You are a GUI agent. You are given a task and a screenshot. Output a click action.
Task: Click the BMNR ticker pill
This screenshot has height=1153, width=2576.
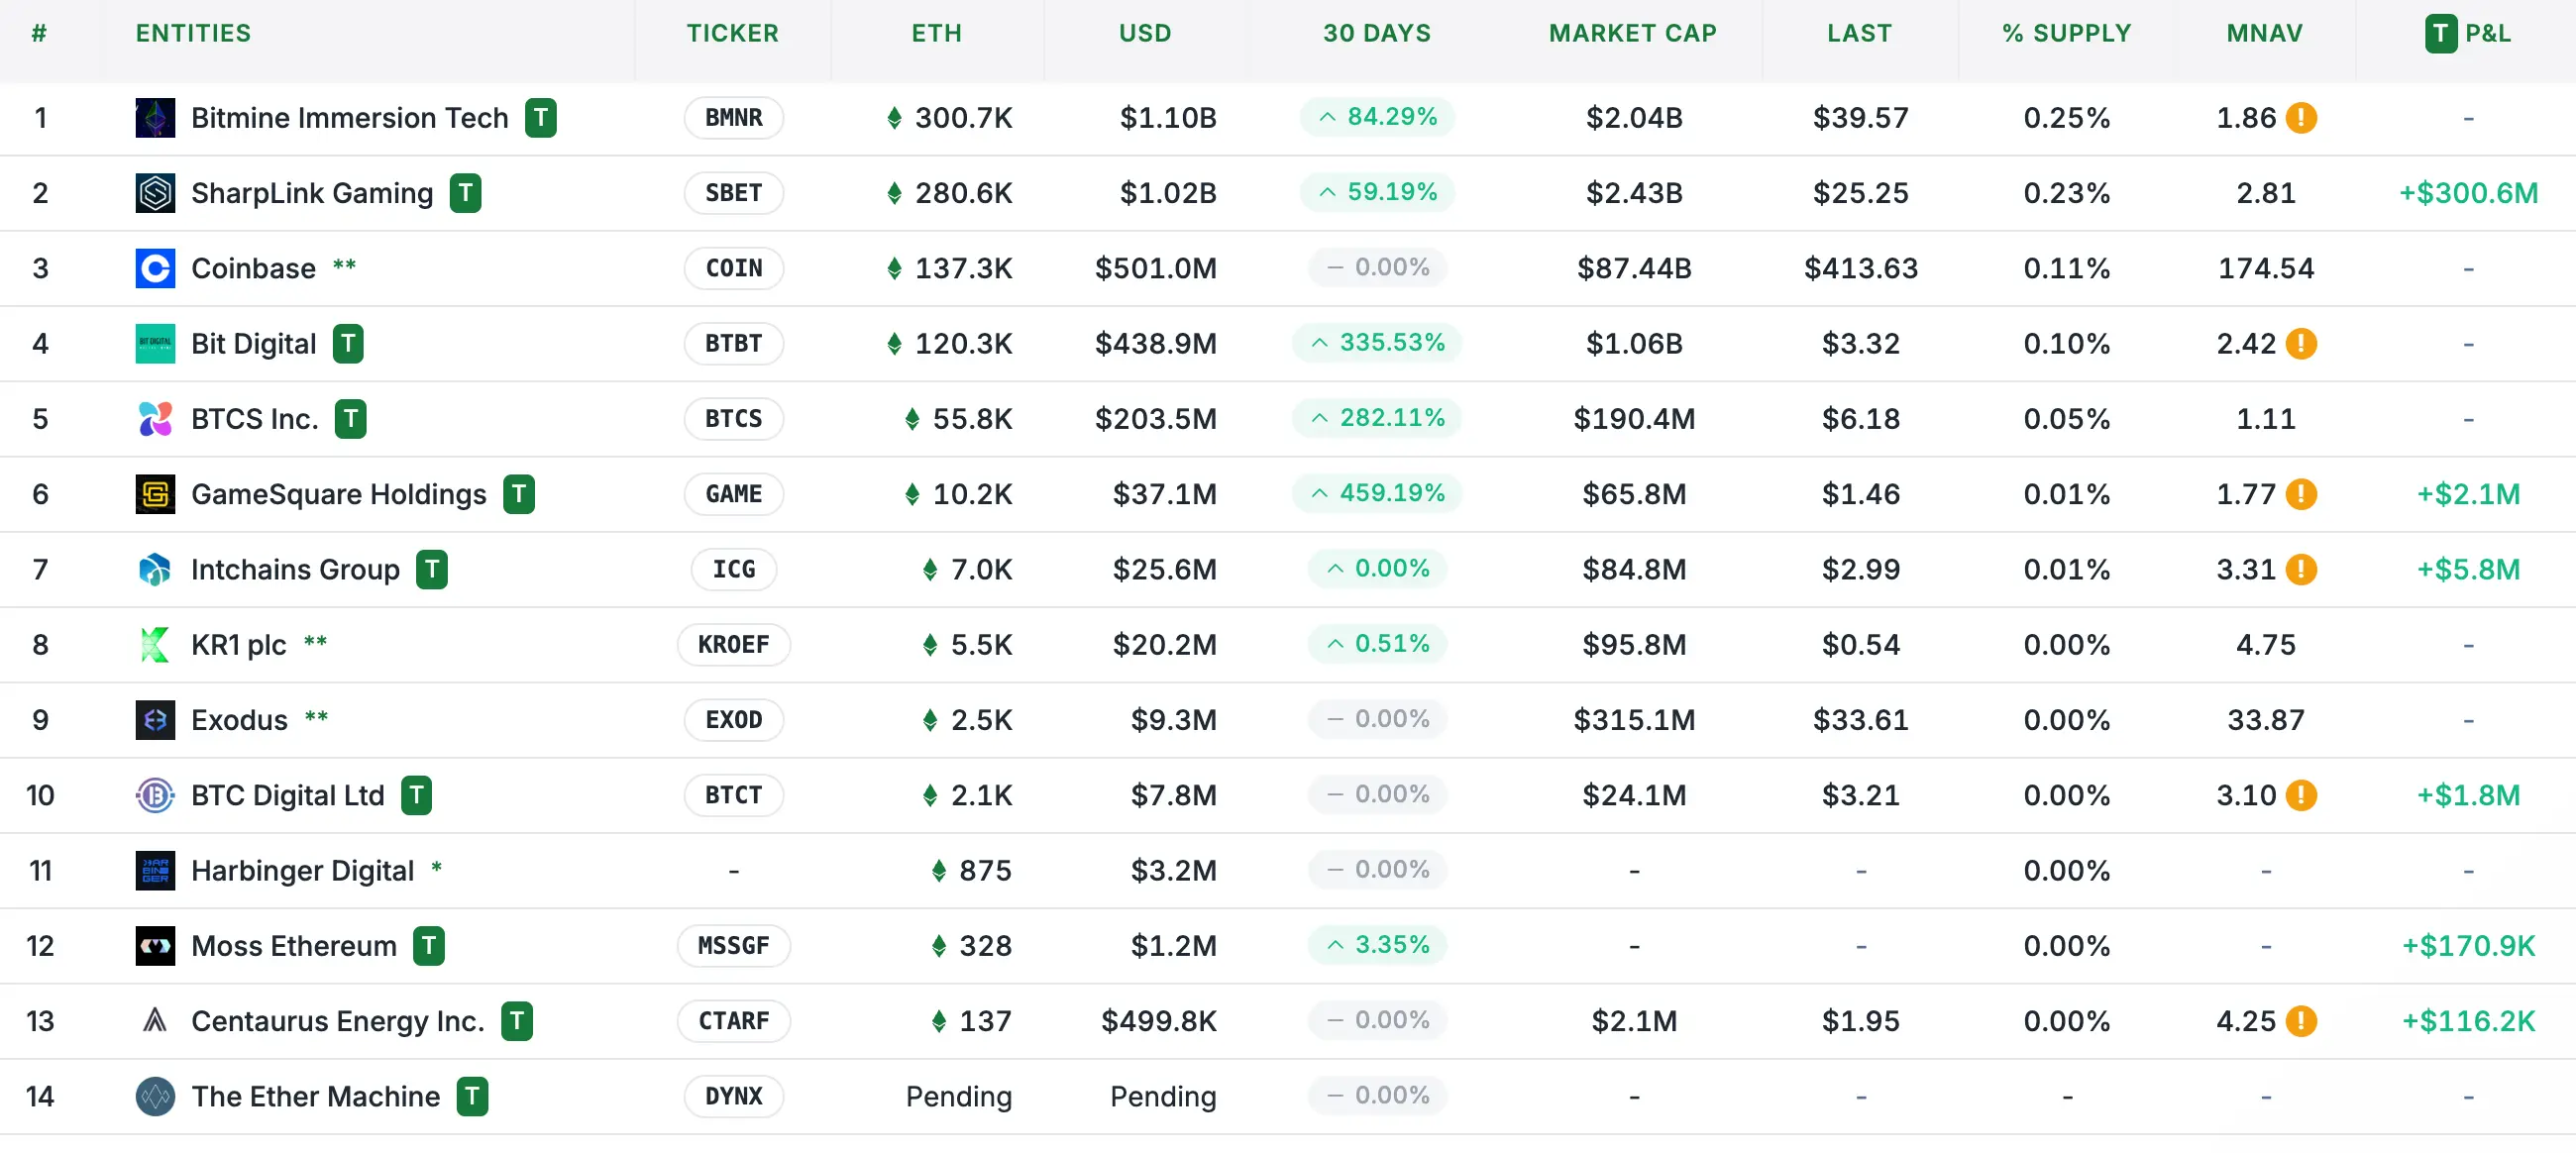733,118
